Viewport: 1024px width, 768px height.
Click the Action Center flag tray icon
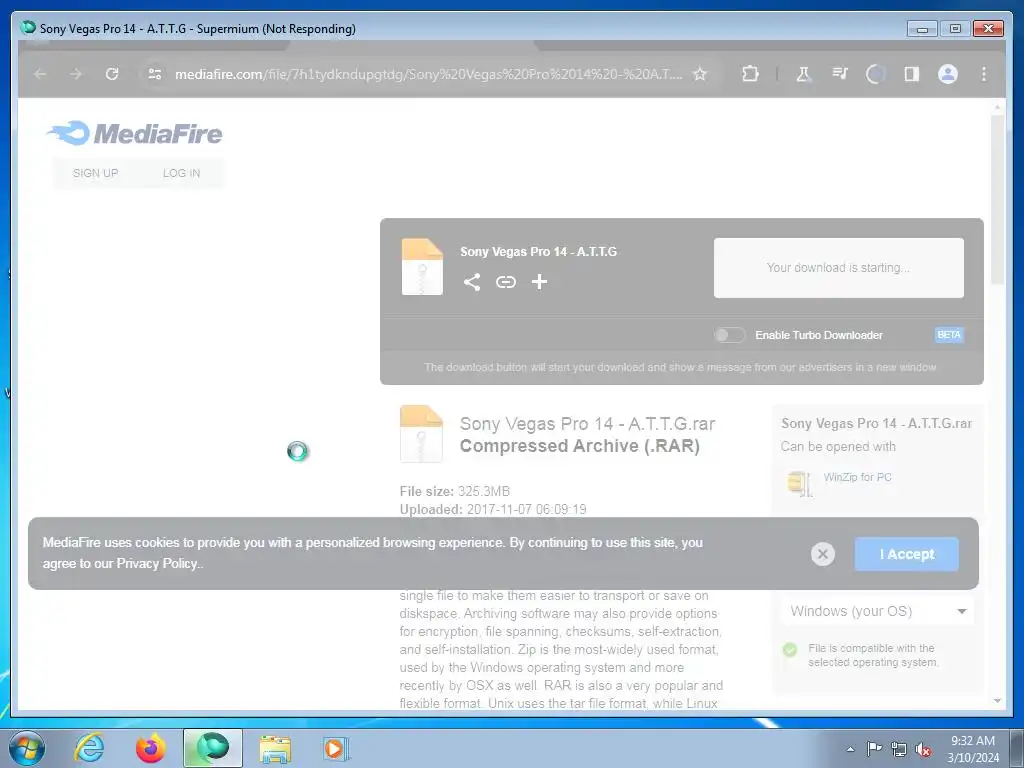point(874,748)
